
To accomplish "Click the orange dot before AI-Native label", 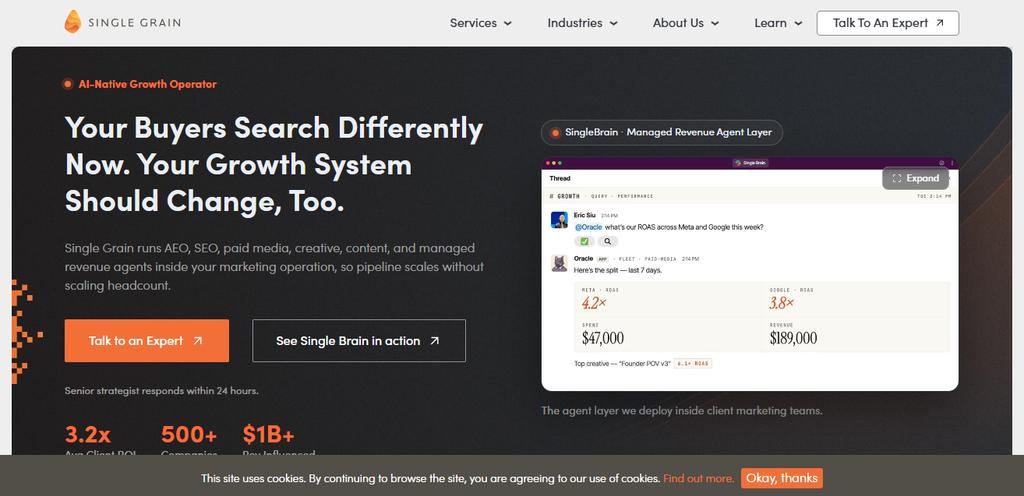I will click(x=67, y=84).
